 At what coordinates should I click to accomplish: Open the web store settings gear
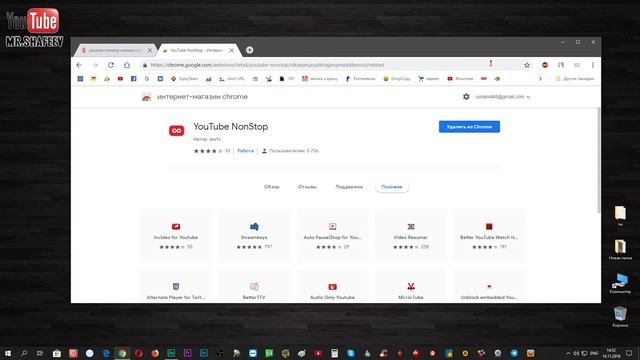pyautogui.click(x=466, y=97)
